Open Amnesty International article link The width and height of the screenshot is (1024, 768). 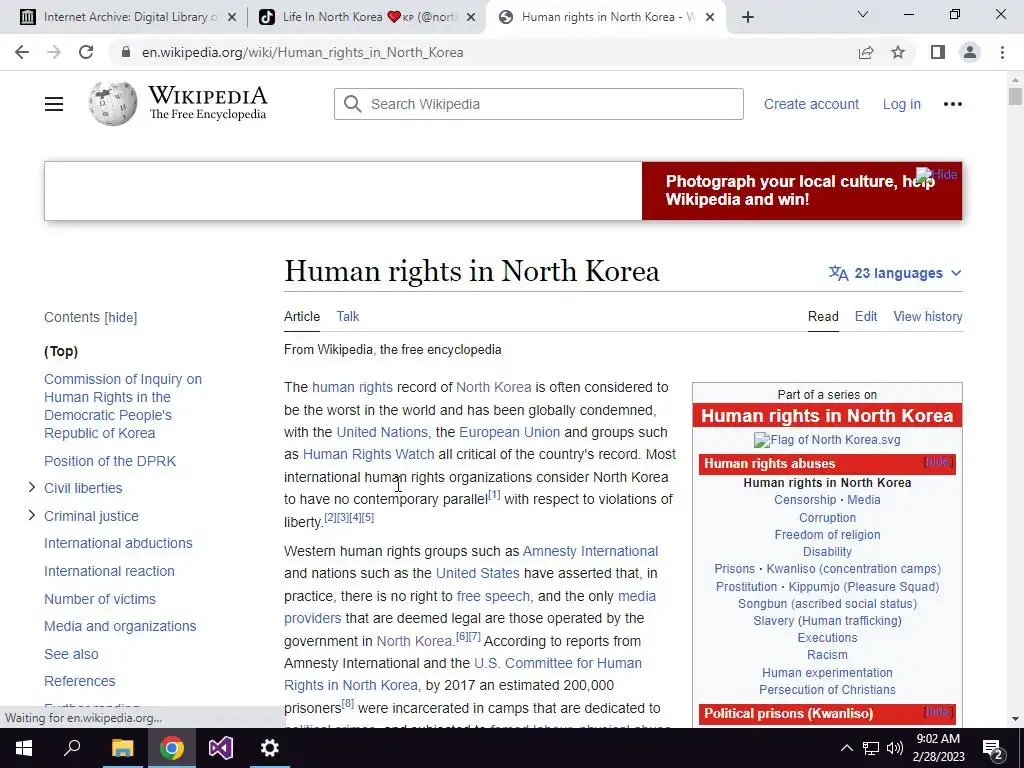click(x=590, y=551)
